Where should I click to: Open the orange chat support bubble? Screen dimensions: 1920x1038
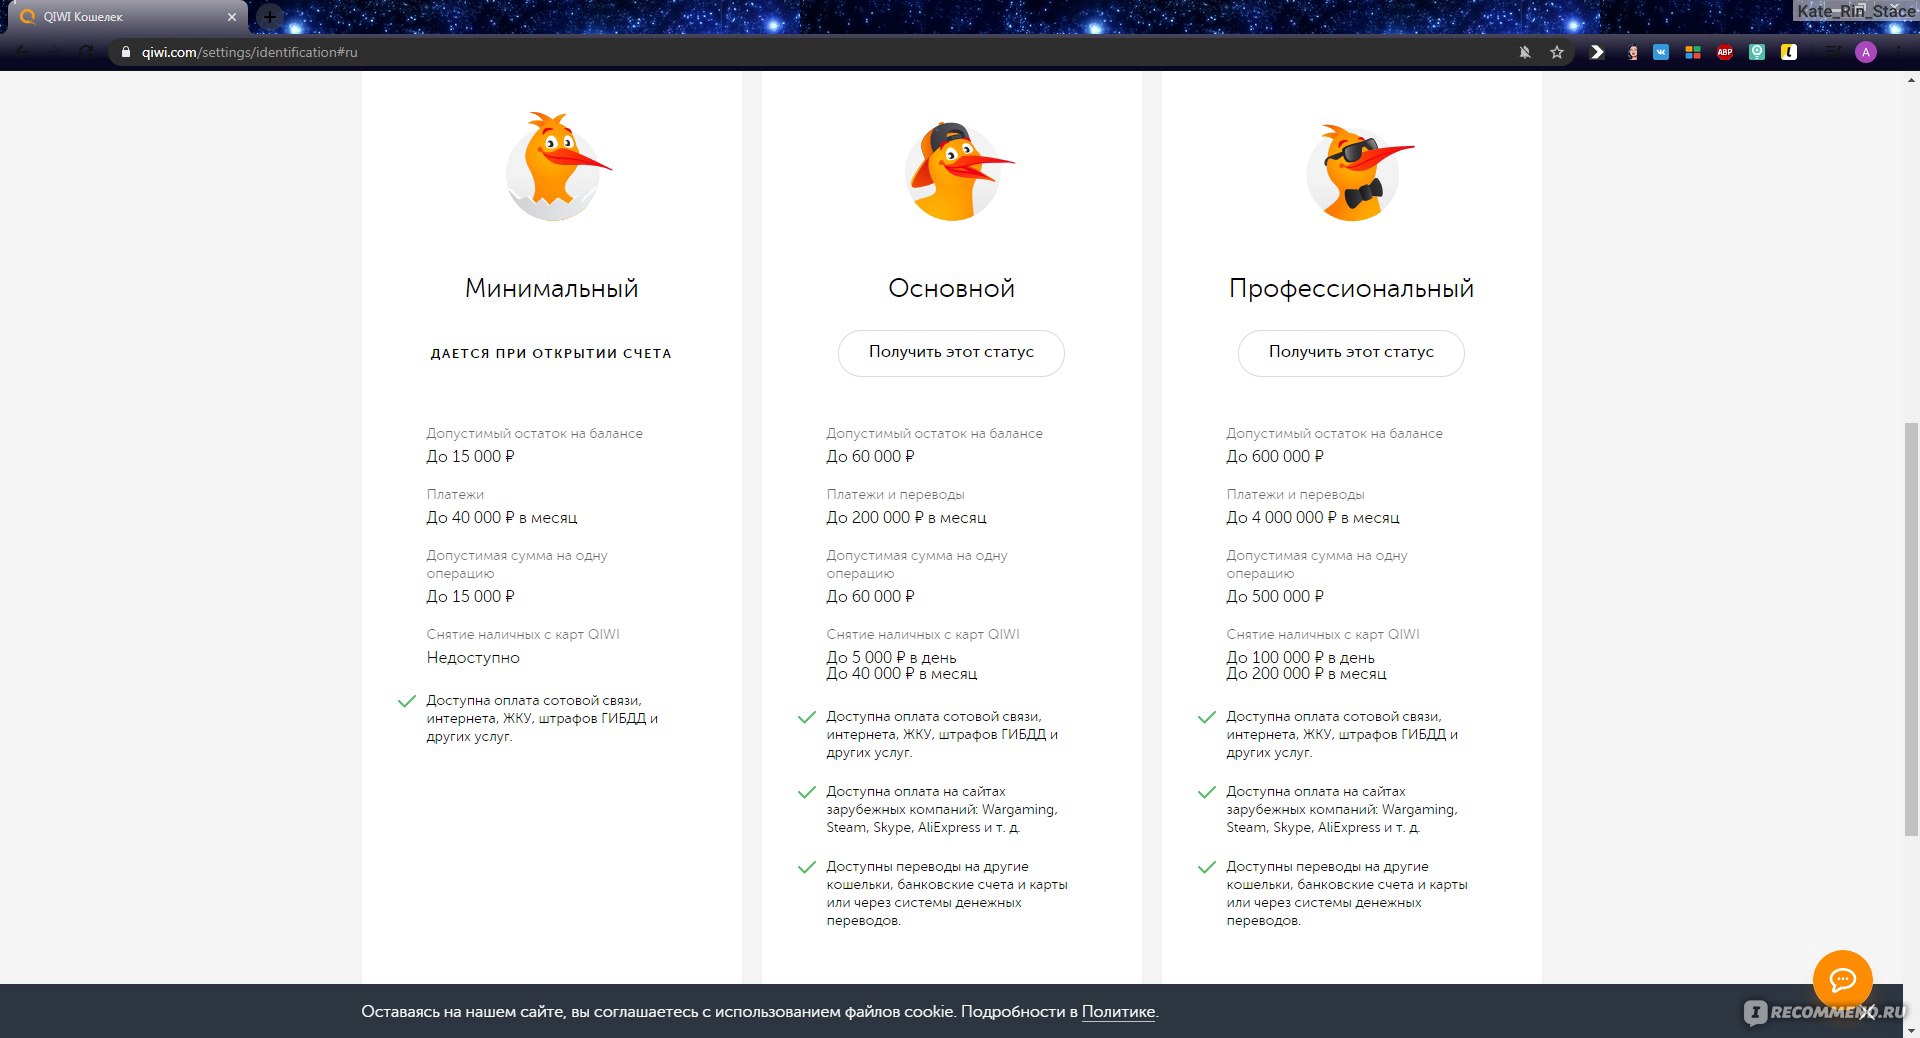coord(1842,980)
